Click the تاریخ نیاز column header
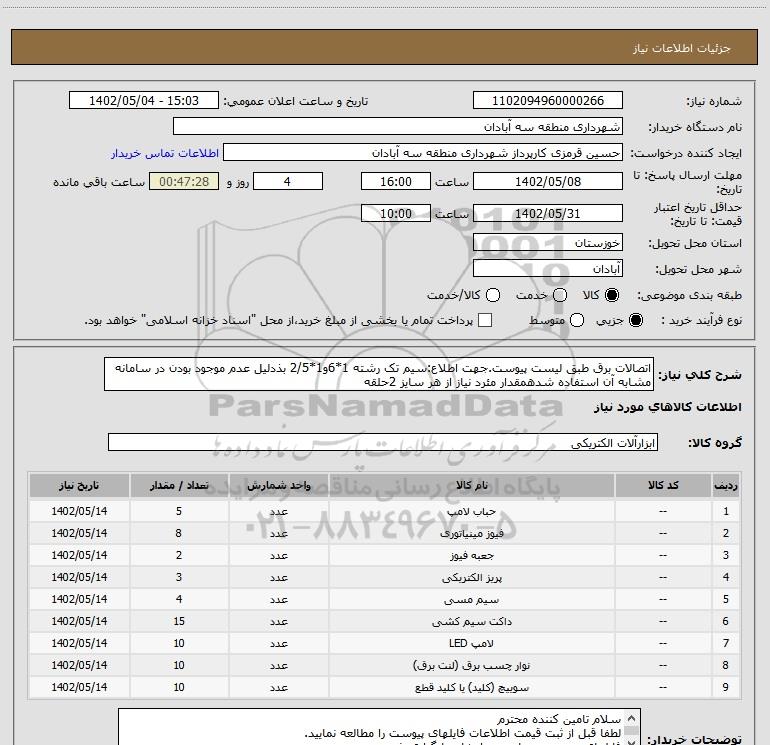The image size is (770, 745). click(x=79, y=485)
